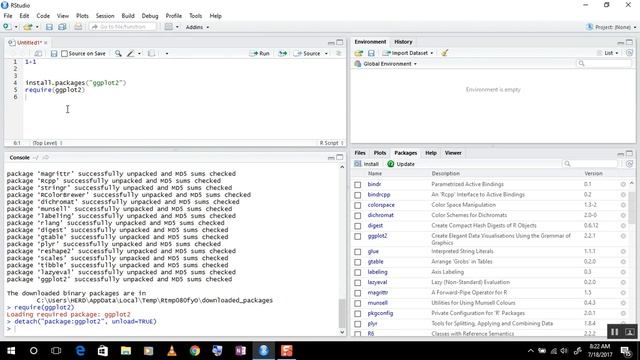
Task: Load ggplot2 via its checkbox
Action: [358, 236]
